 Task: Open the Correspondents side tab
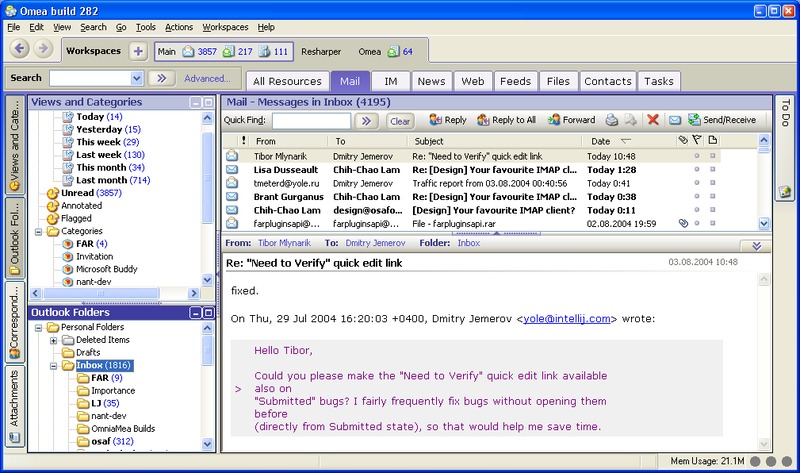coord(14,321)
